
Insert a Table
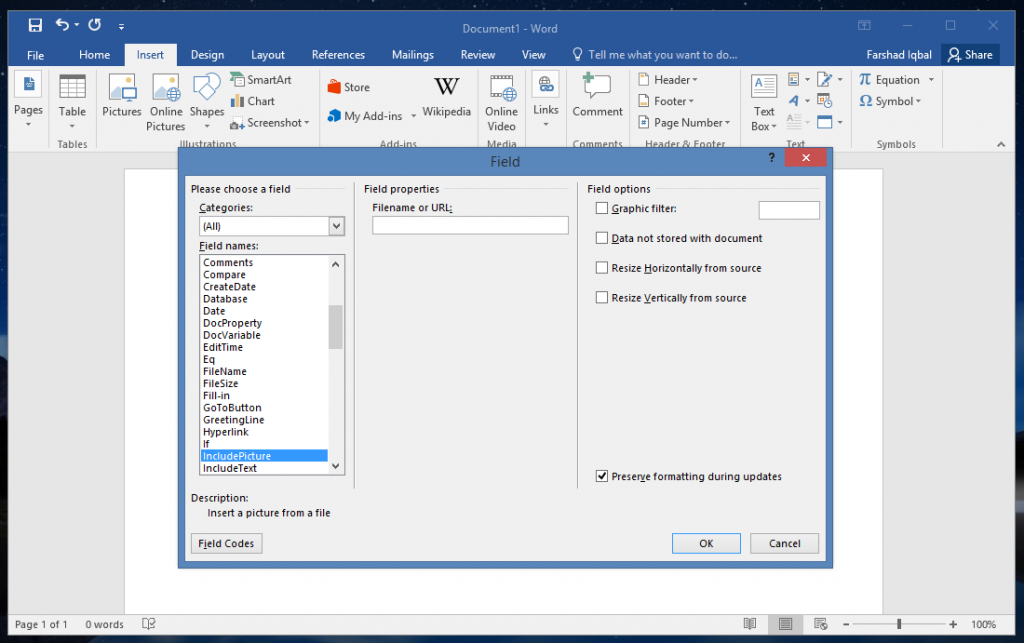coord(71,100)
